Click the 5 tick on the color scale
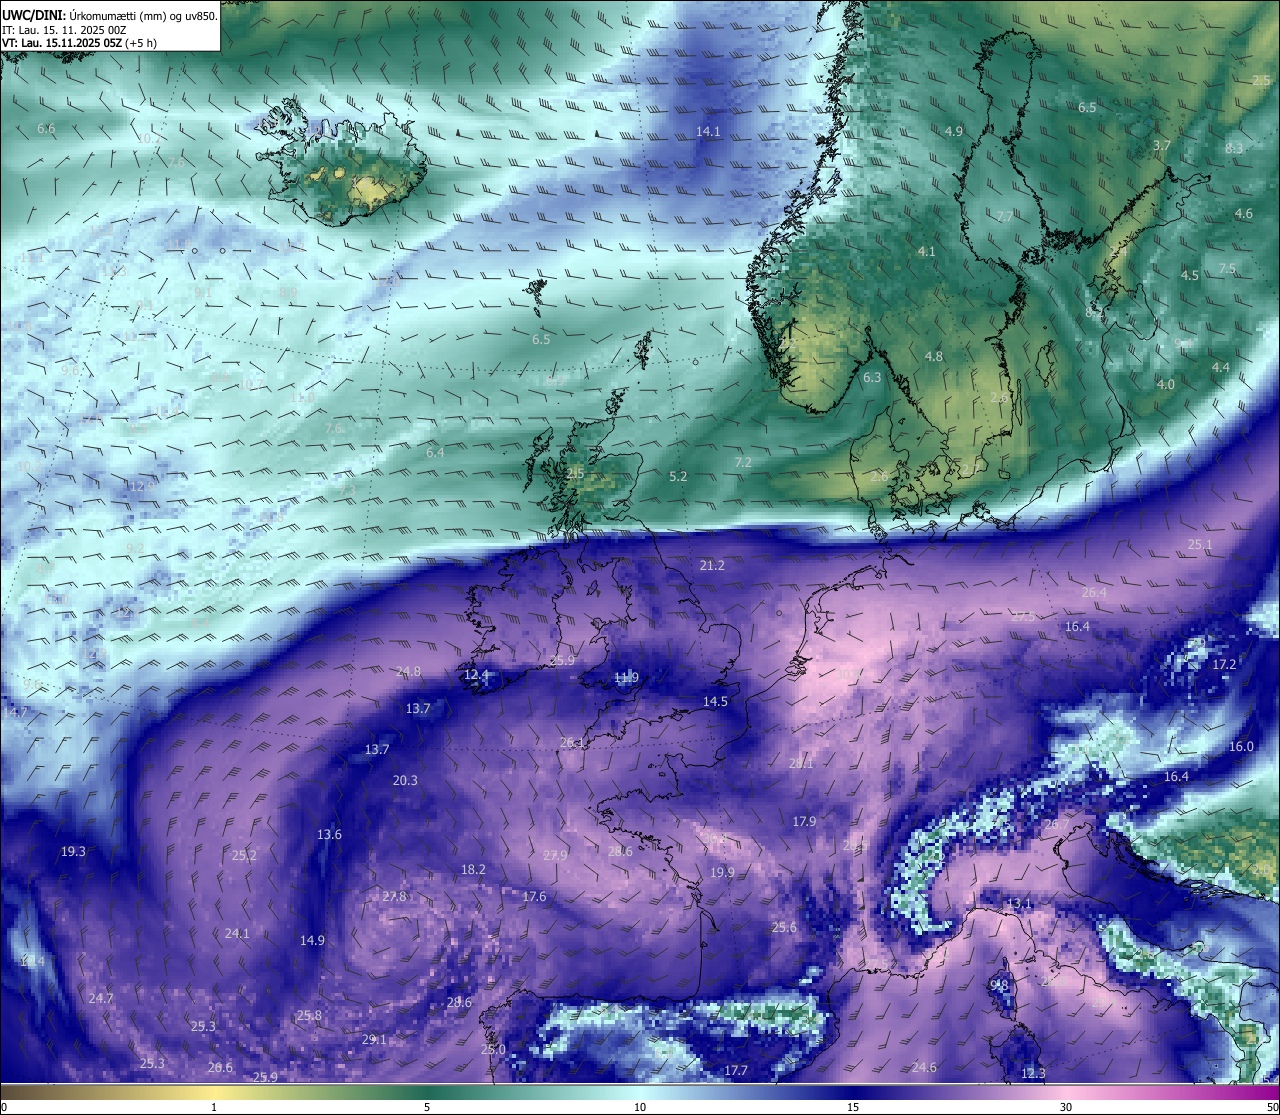This screenshot has height=1115, width=1280. (427, 1107)
